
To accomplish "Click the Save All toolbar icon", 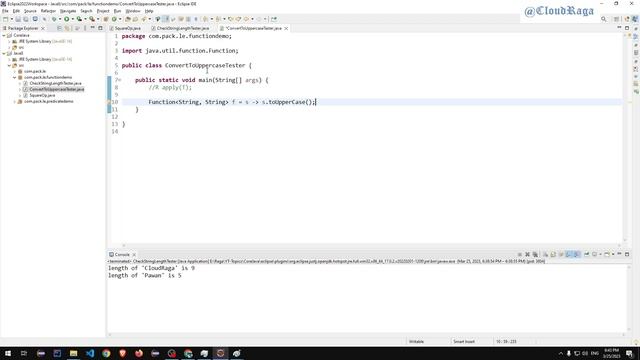I will (x=26, y=19).
